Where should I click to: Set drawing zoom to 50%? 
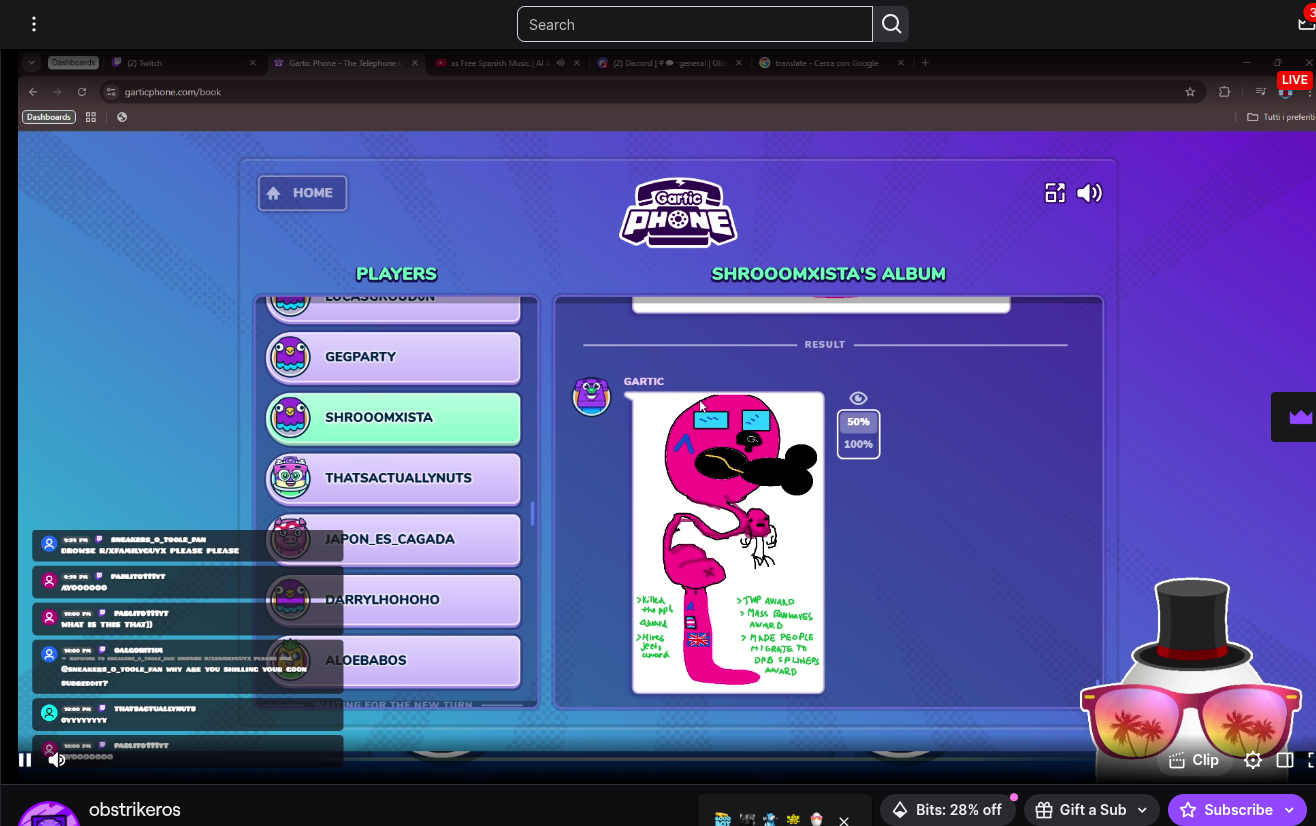pyautogui.click(x=858, y=422)
